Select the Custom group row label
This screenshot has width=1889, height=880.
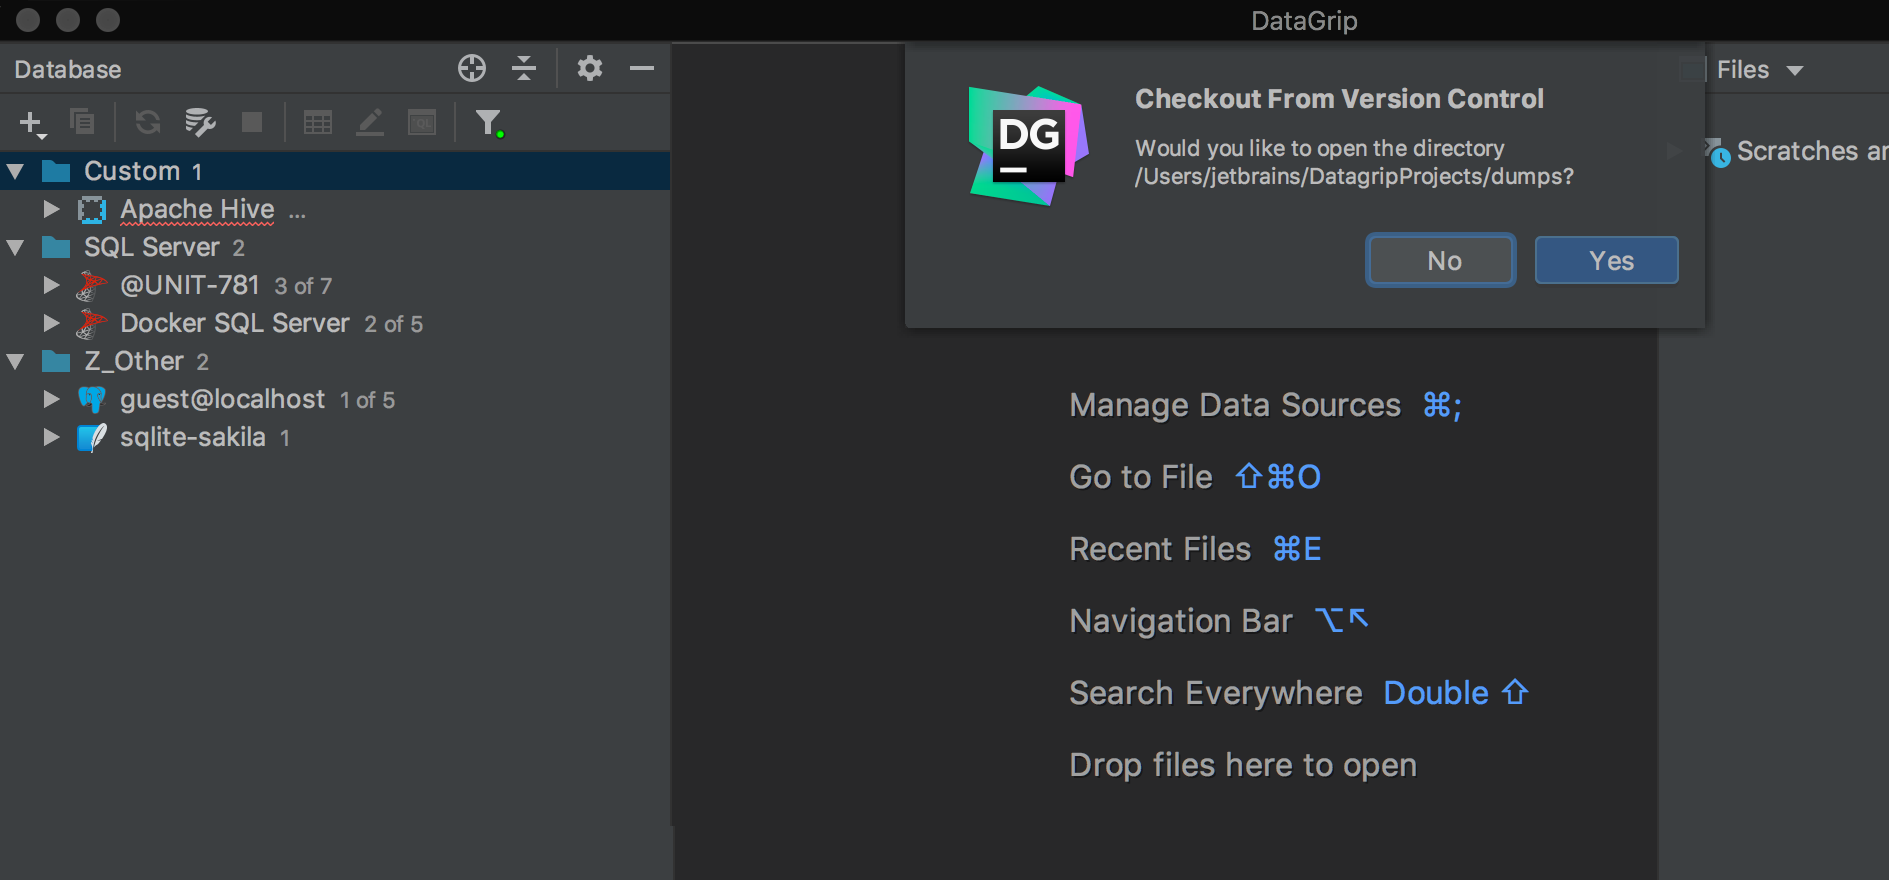[x=132, y=171]
